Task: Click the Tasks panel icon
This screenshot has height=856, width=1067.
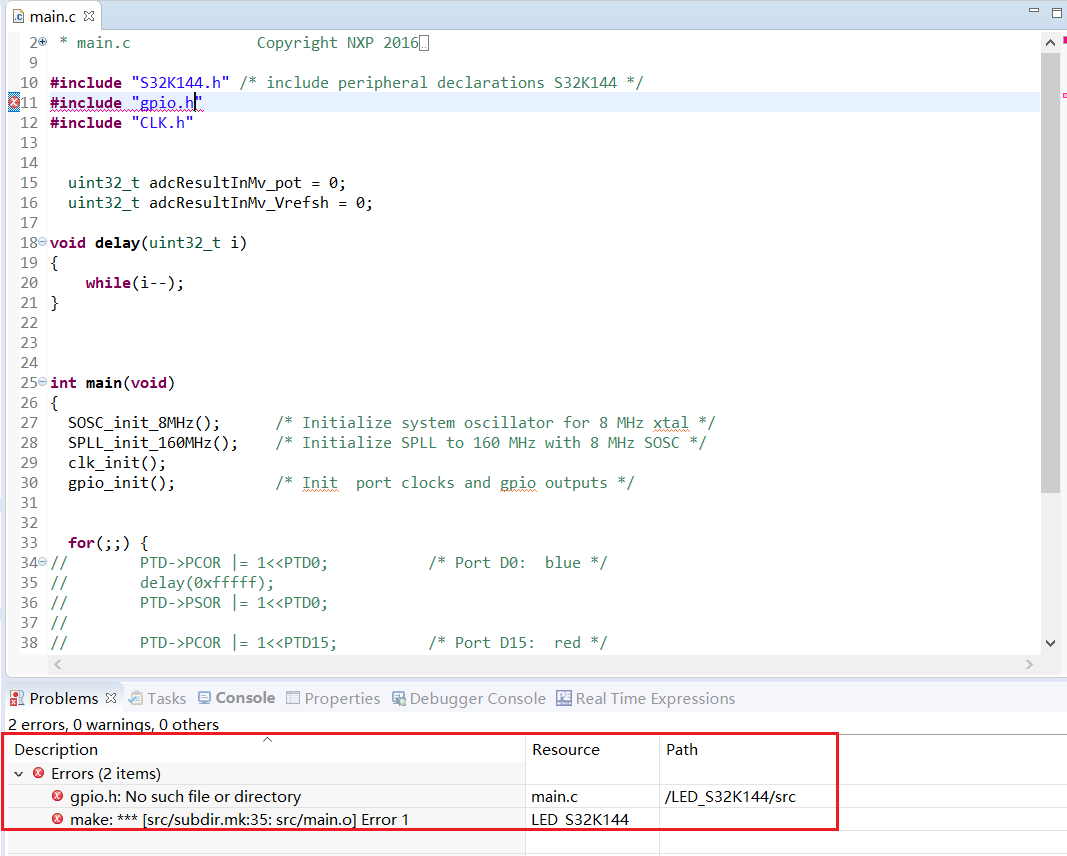Action: pos(135,697)
